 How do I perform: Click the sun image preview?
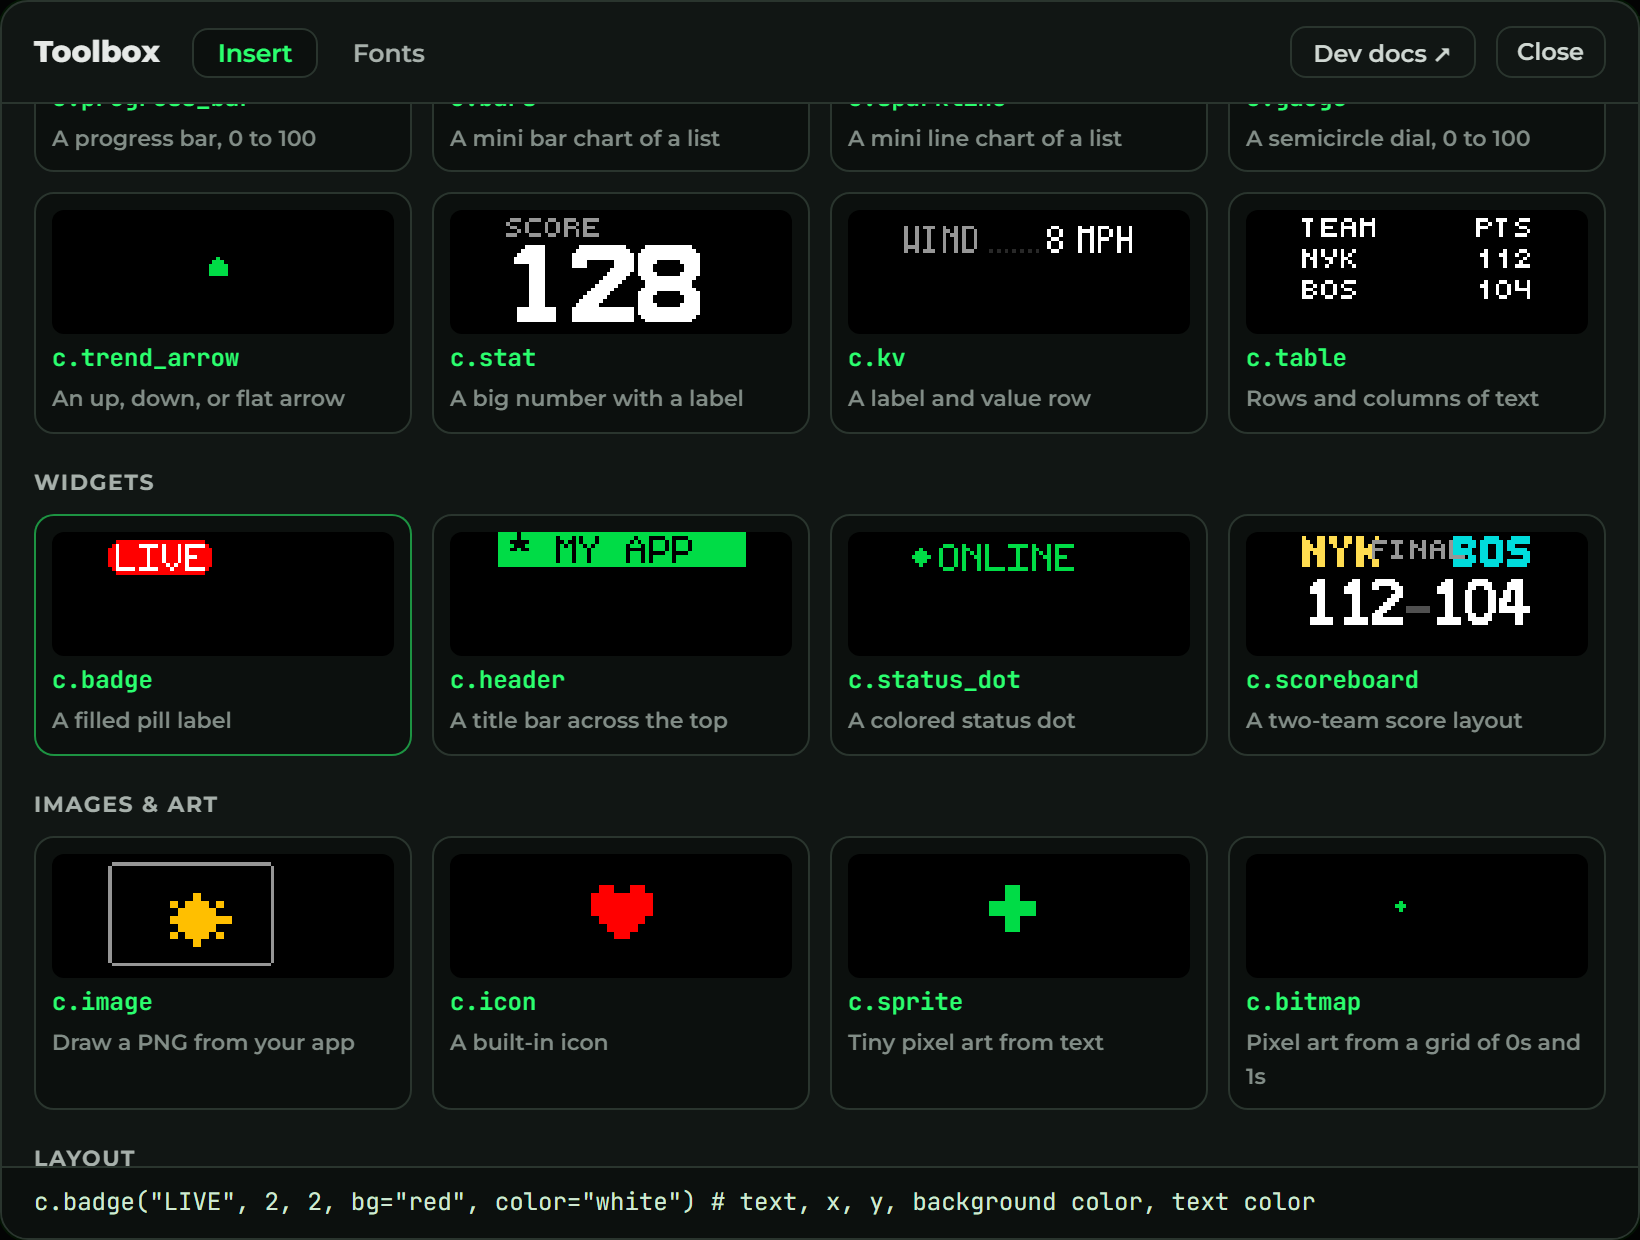[x=223, y=916]
